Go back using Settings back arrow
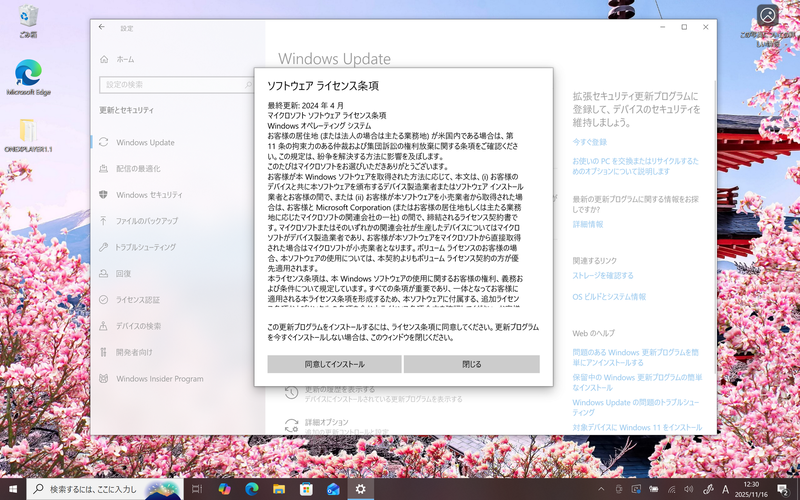Screen dimensions: 800x500 102,27
